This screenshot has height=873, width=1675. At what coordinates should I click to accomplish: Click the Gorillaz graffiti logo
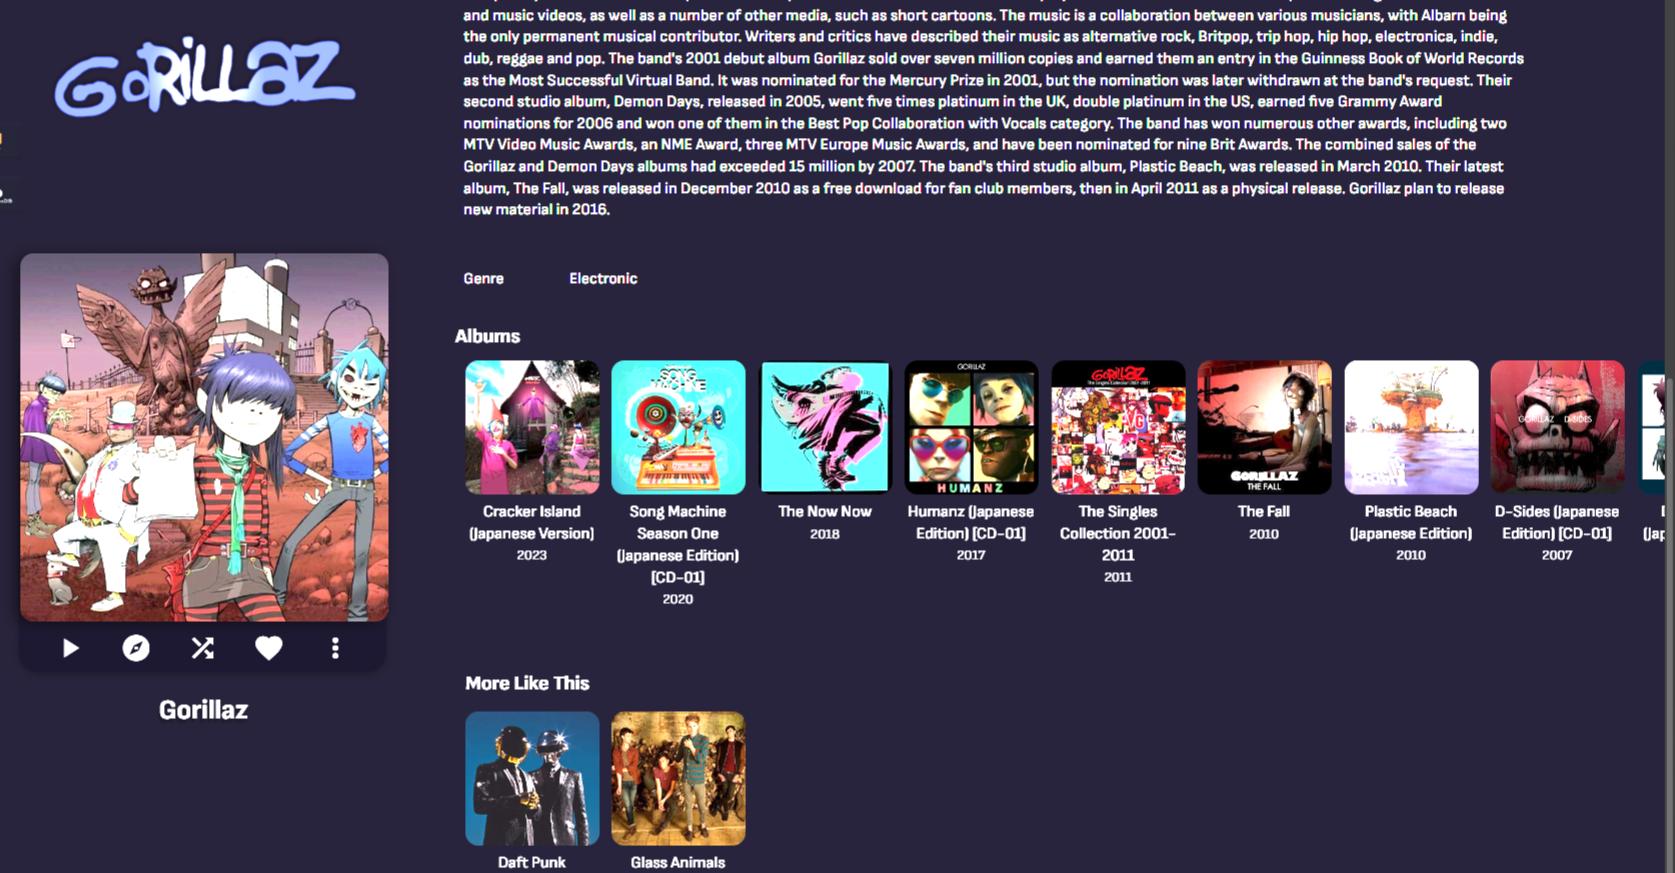(204, 75)
